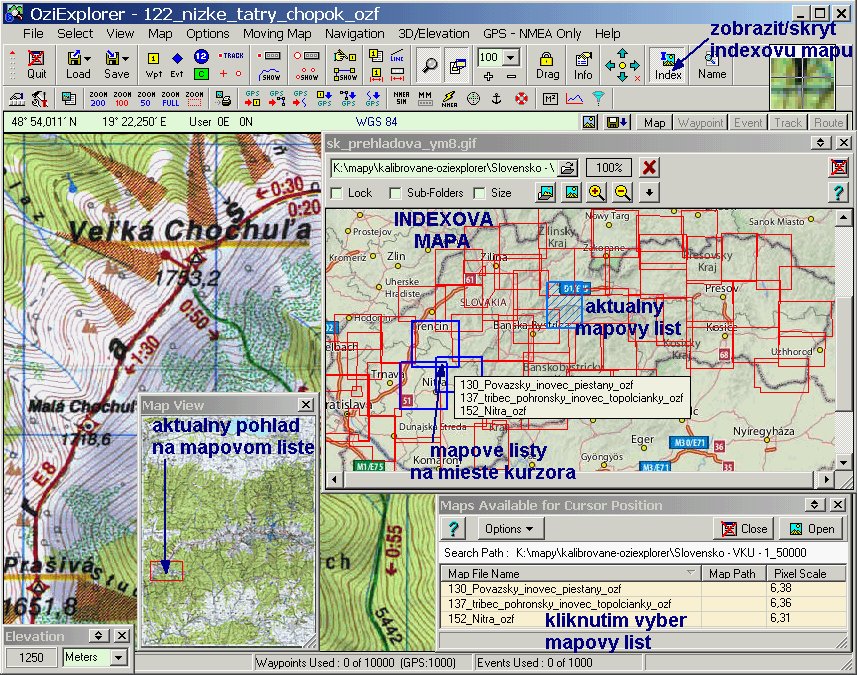This screenshot has width=857, height=675.
Task: Click the ZOOM FULL button
Action: (171, 99)
